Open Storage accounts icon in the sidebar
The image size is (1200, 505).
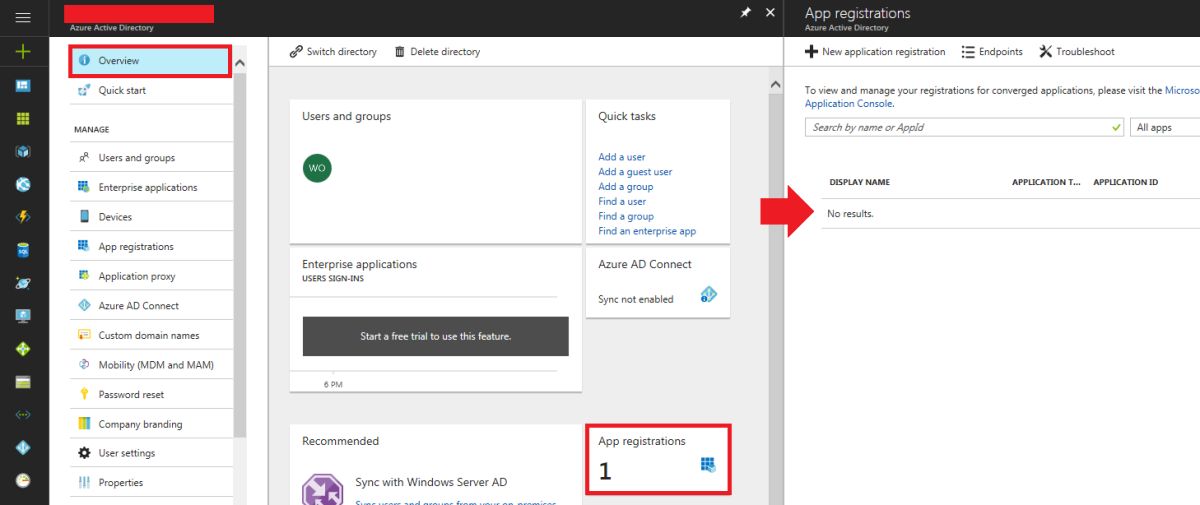[23, 382]
